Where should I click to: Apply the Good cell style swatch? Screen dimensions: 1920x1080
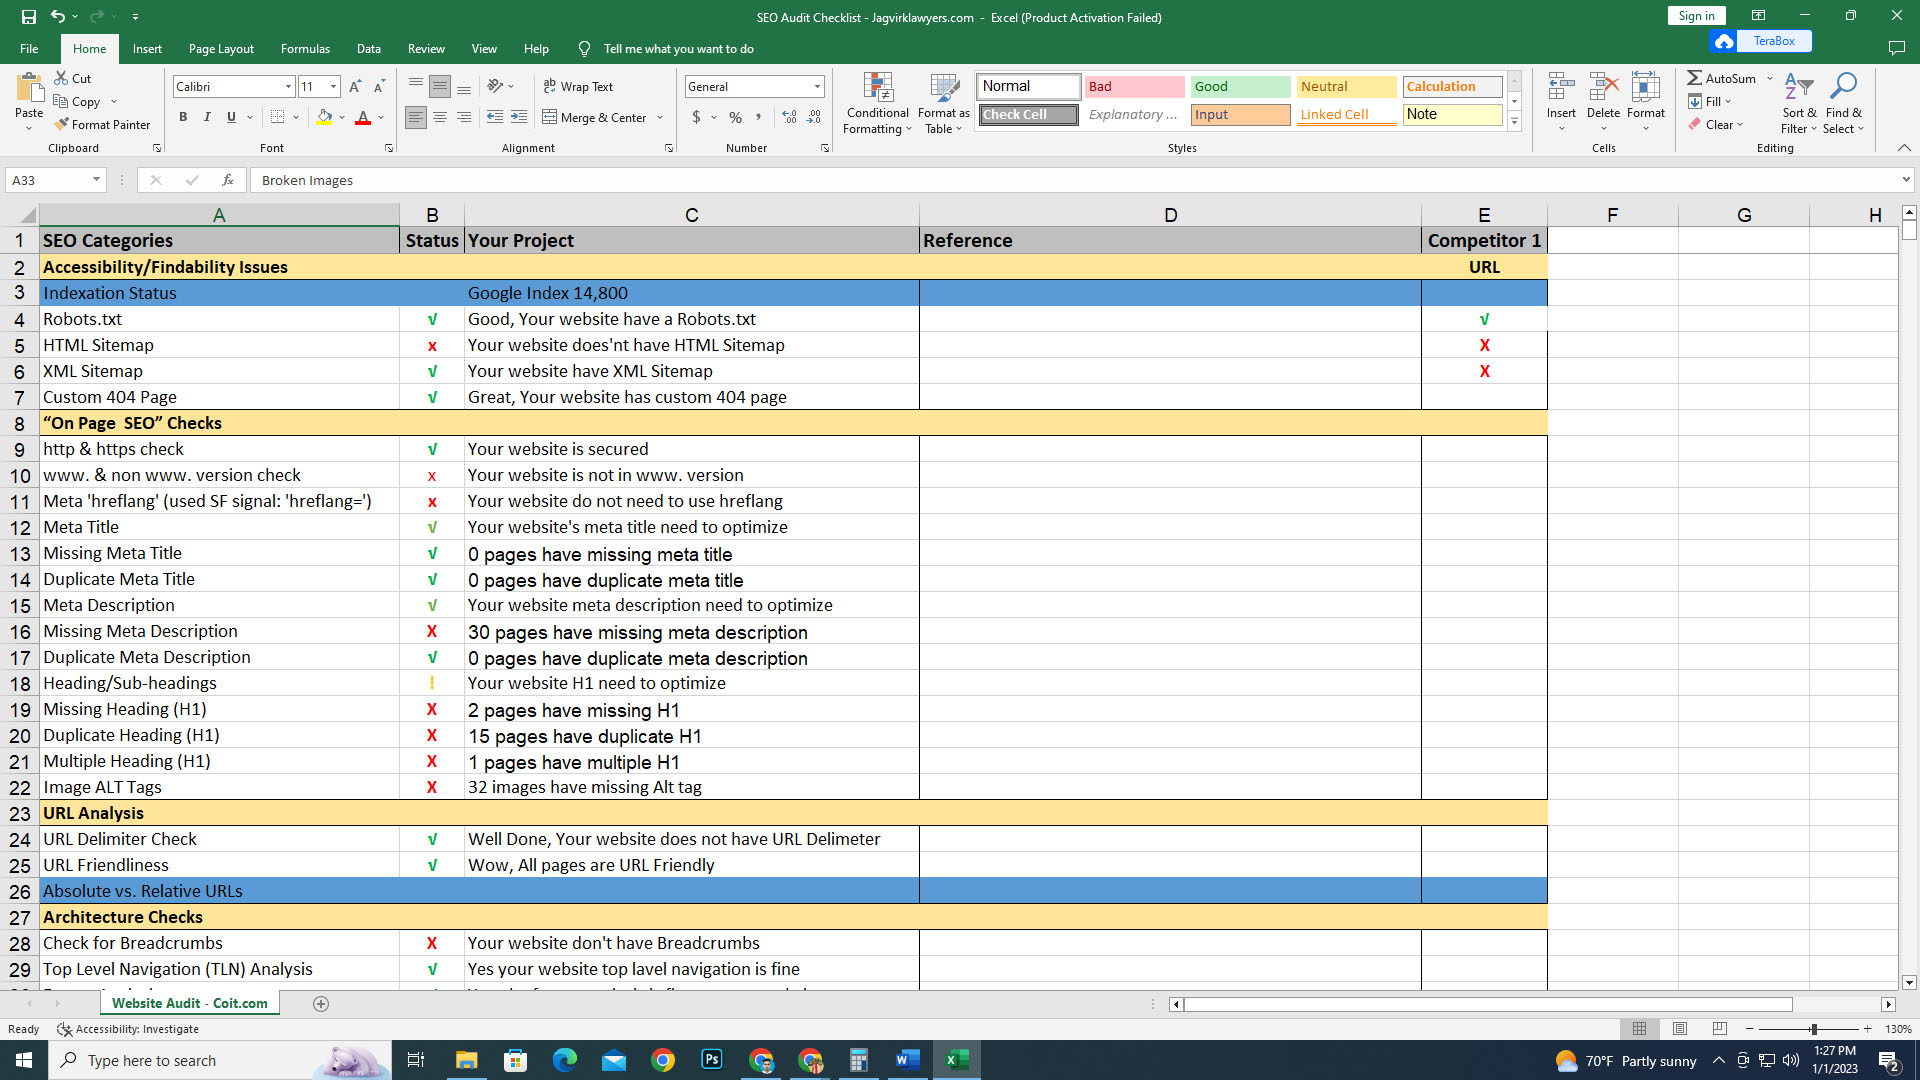(1239, 87)
